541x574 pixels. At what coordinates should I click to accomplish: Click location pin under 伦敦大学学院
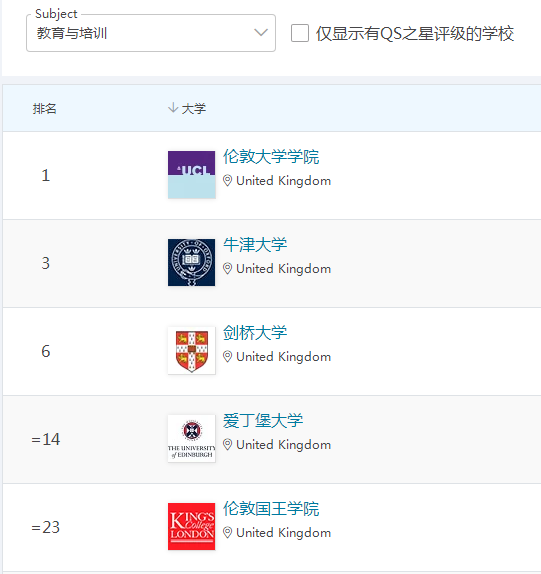(227, 181)
